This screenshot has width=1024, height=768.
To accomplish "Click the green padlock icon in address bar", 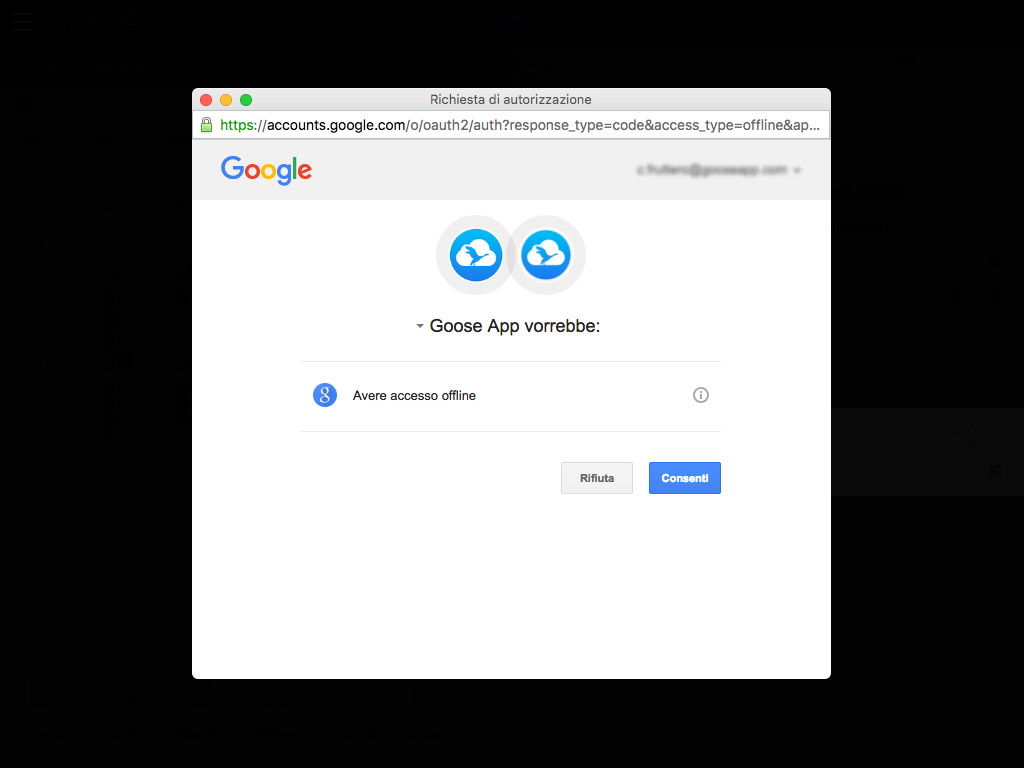I will pos(206,125).
